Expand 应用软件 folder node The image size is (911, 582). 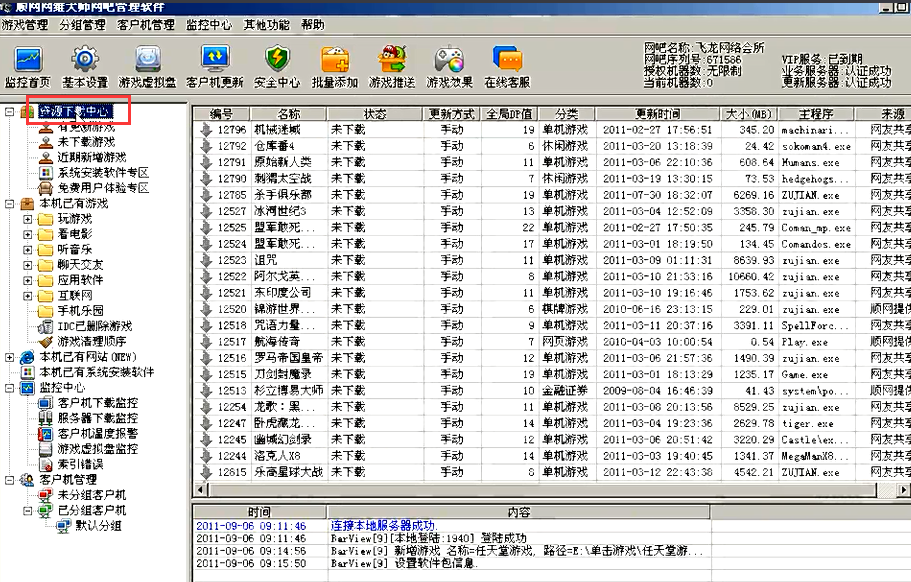27,281
